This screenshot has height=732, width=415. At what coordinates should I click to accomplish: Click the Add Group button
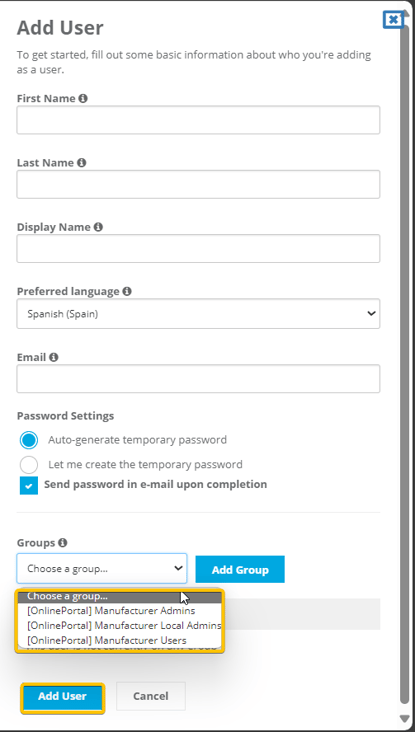(x=240, y=570)
